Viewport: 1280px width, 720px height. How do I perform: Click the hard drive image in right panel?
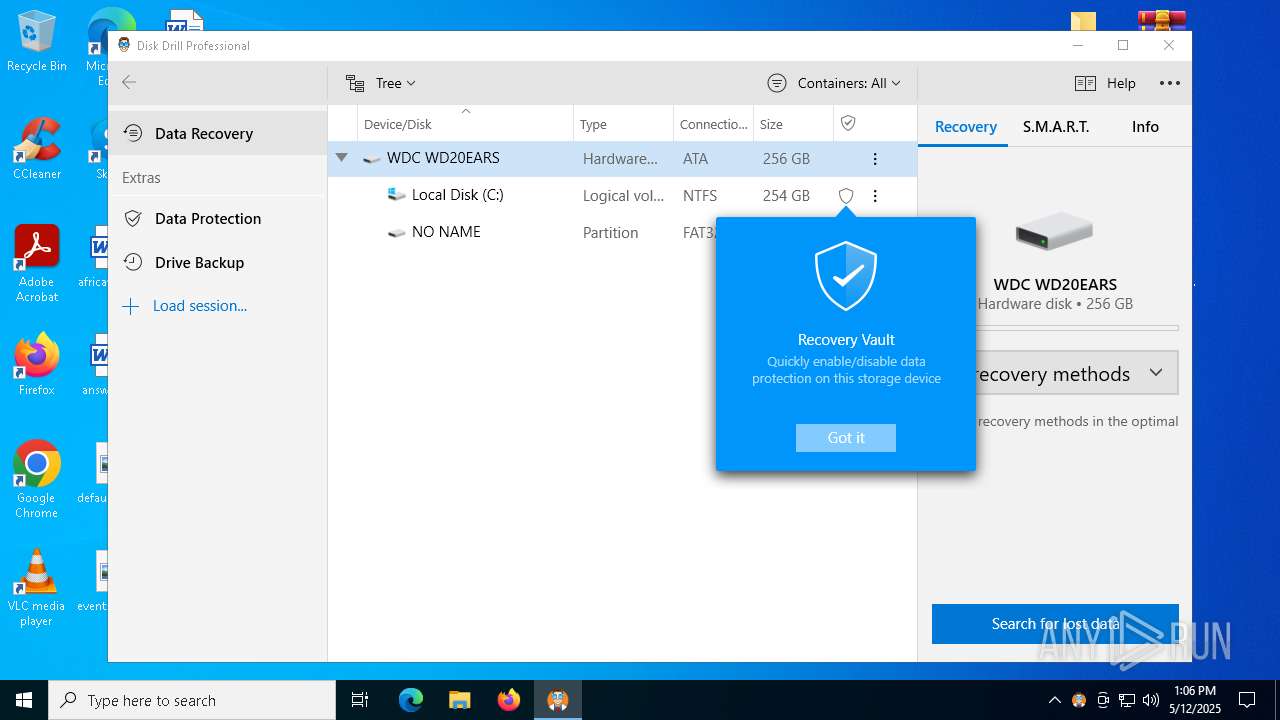1054,233
